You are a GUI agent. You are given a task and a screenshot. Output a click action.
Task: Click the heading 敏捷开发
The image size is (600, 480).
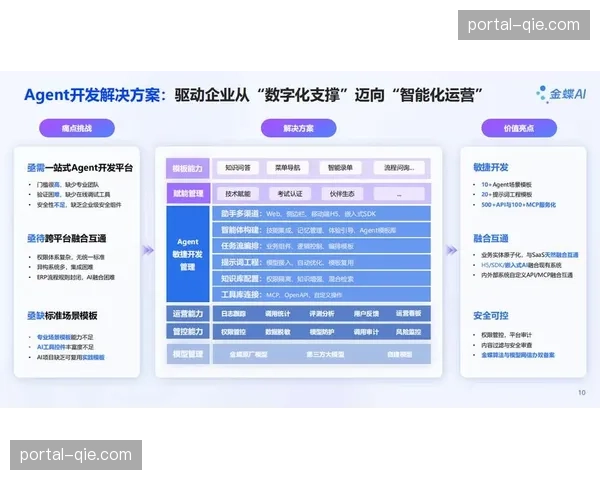491,167
